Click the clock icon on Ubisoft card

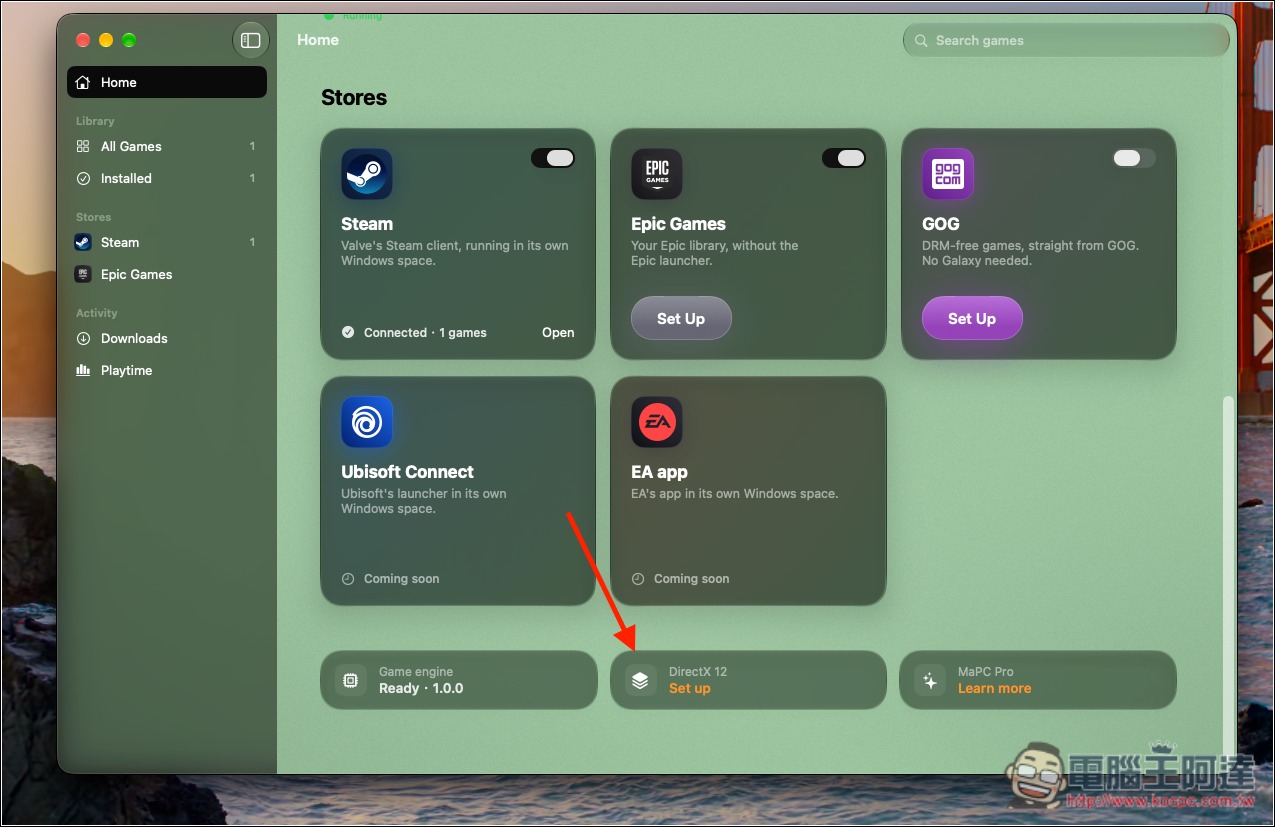348,579
